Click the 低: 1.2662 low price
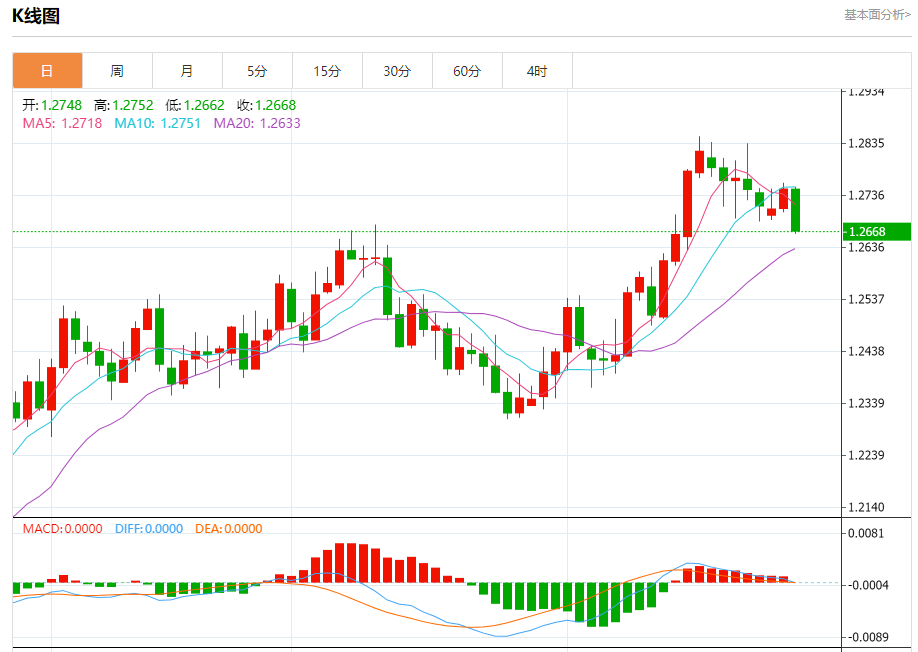 (195, 105)
